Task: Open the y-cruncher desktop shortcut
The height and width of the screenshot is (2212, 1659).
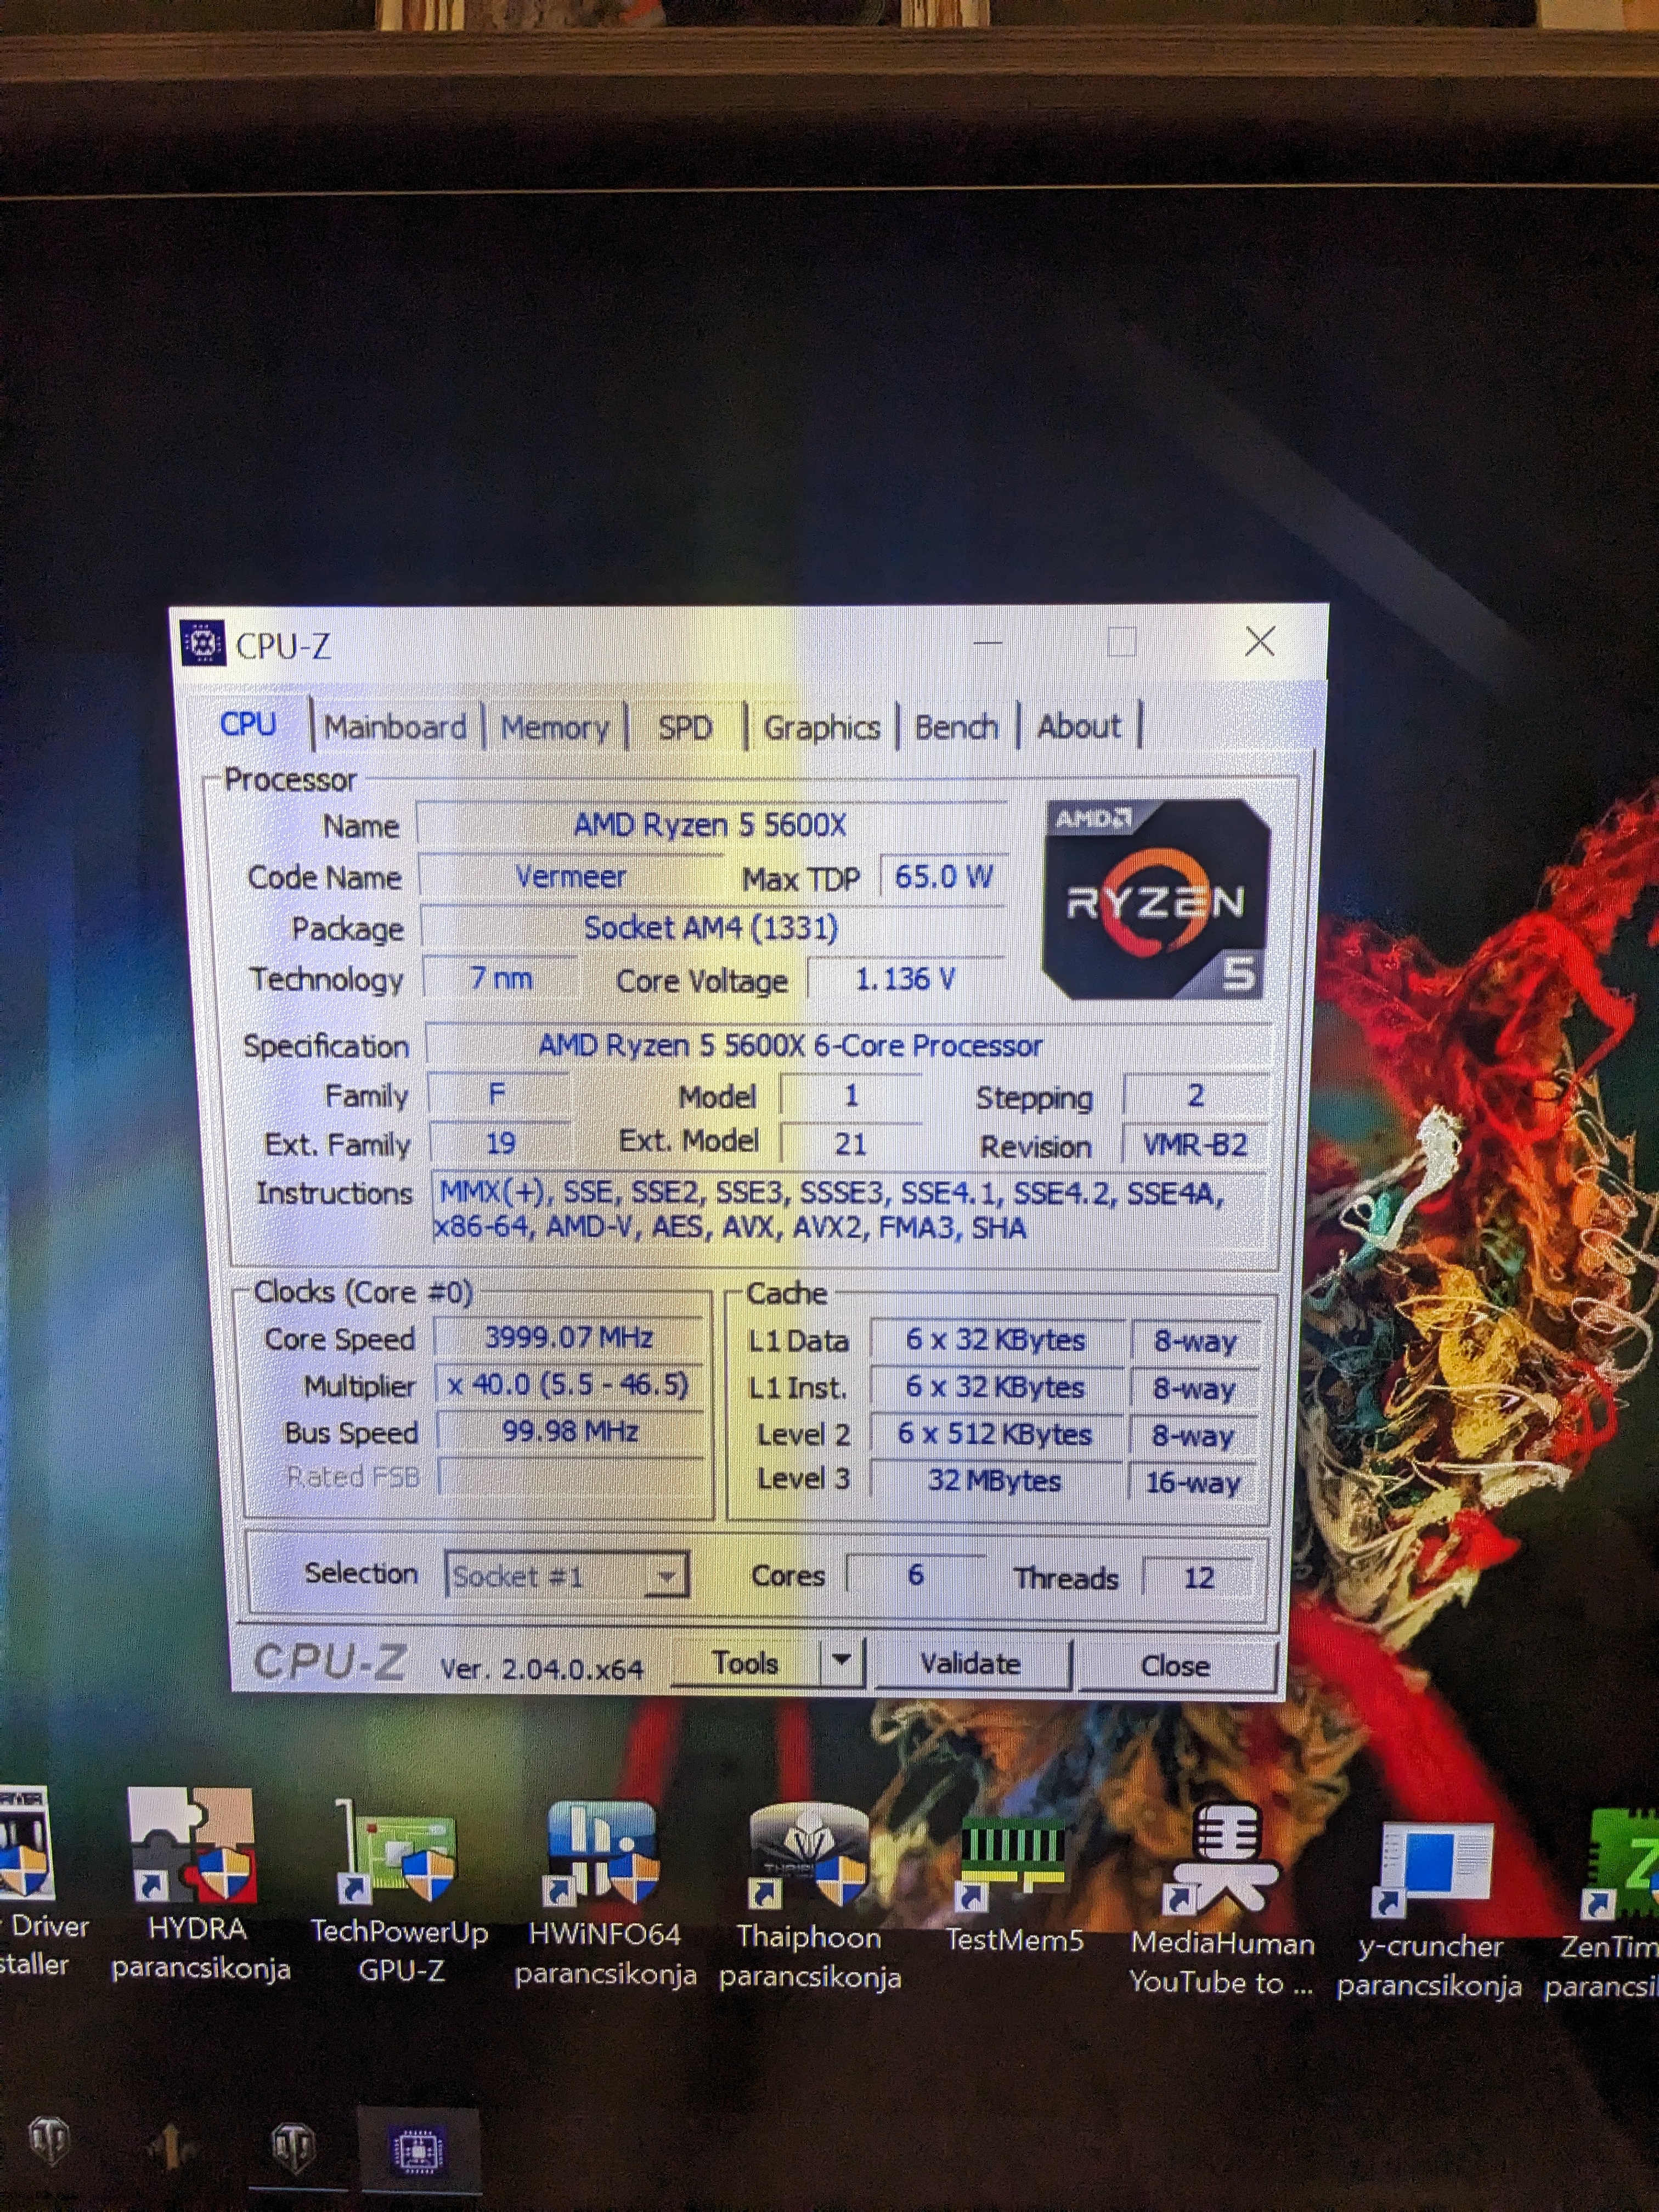Action: coord(1431,1866)
